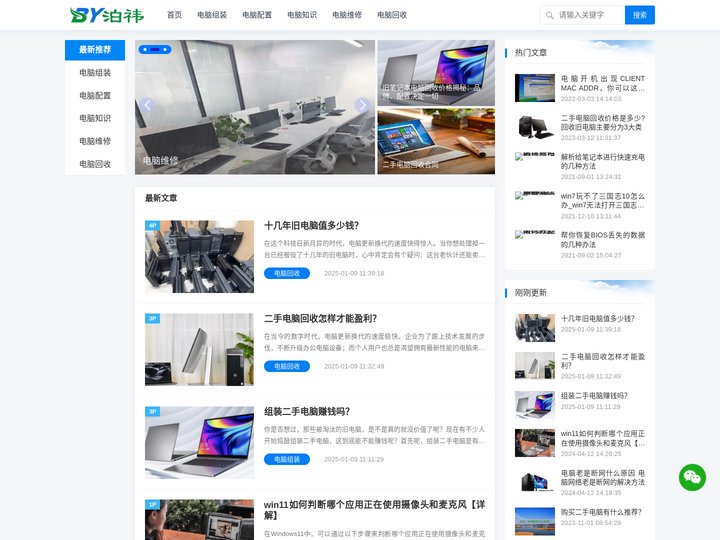720x540 pixels.
Task: Open 十几年旧电脑值多少钱? in 刚刚更新
Action: [597, 319]
